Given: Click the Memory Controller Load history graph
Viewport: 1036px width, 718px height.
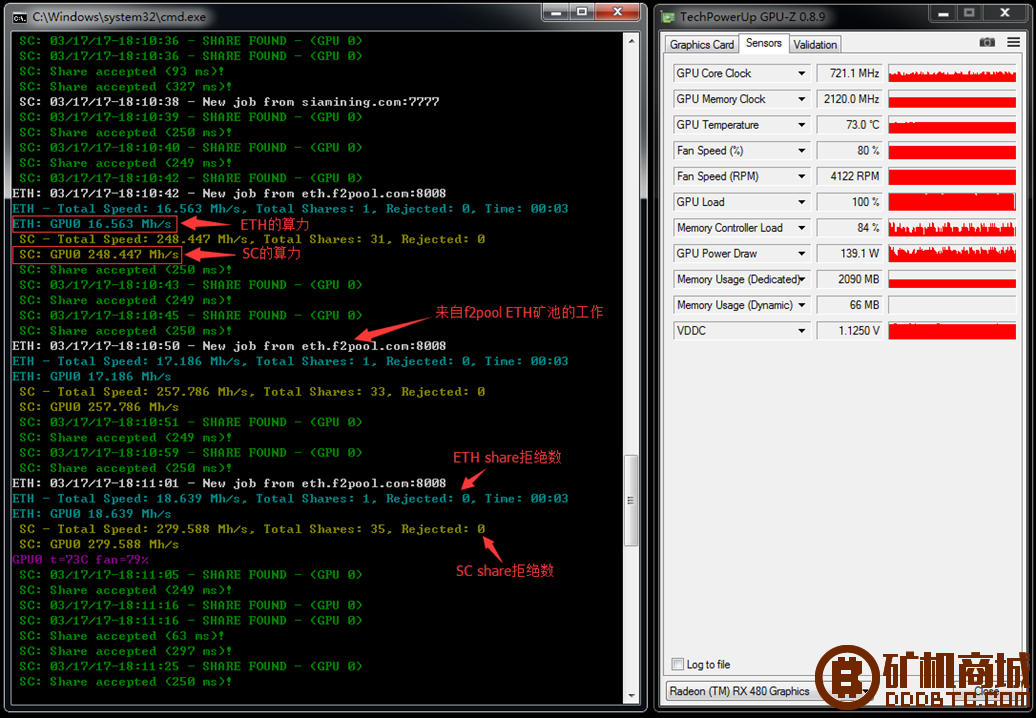Looking at the screenshot, I should click(952, 228).
